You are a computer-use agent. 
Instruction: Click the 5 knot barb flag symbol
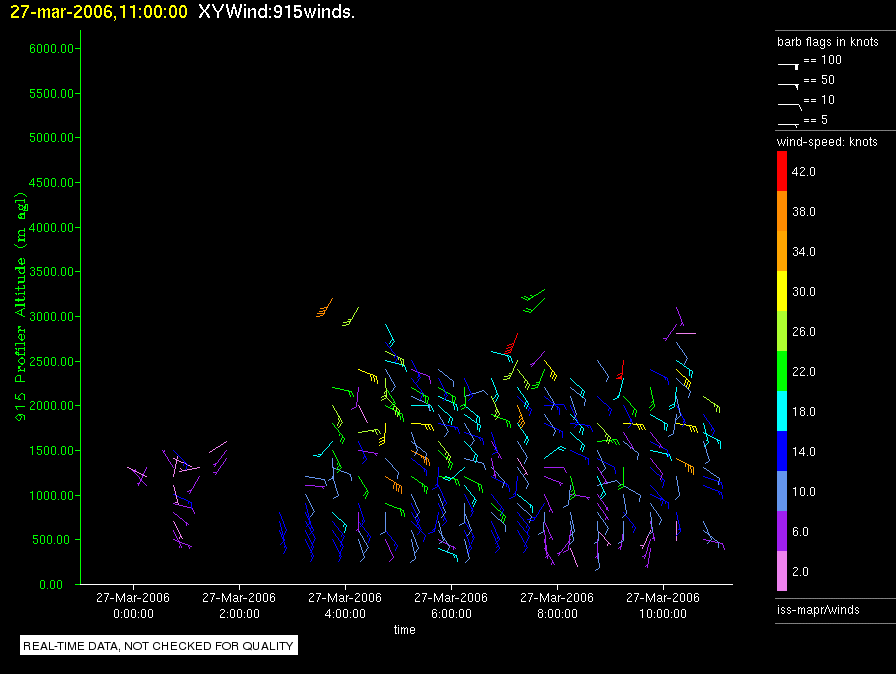tap(788, 125)
